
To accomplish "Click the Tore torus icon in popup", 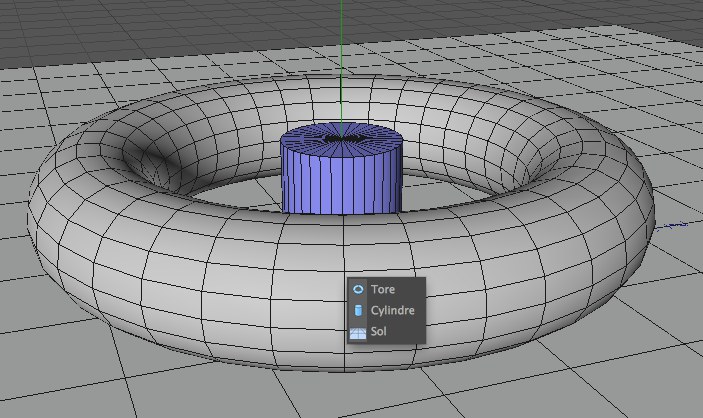I will tap(358, 289).
